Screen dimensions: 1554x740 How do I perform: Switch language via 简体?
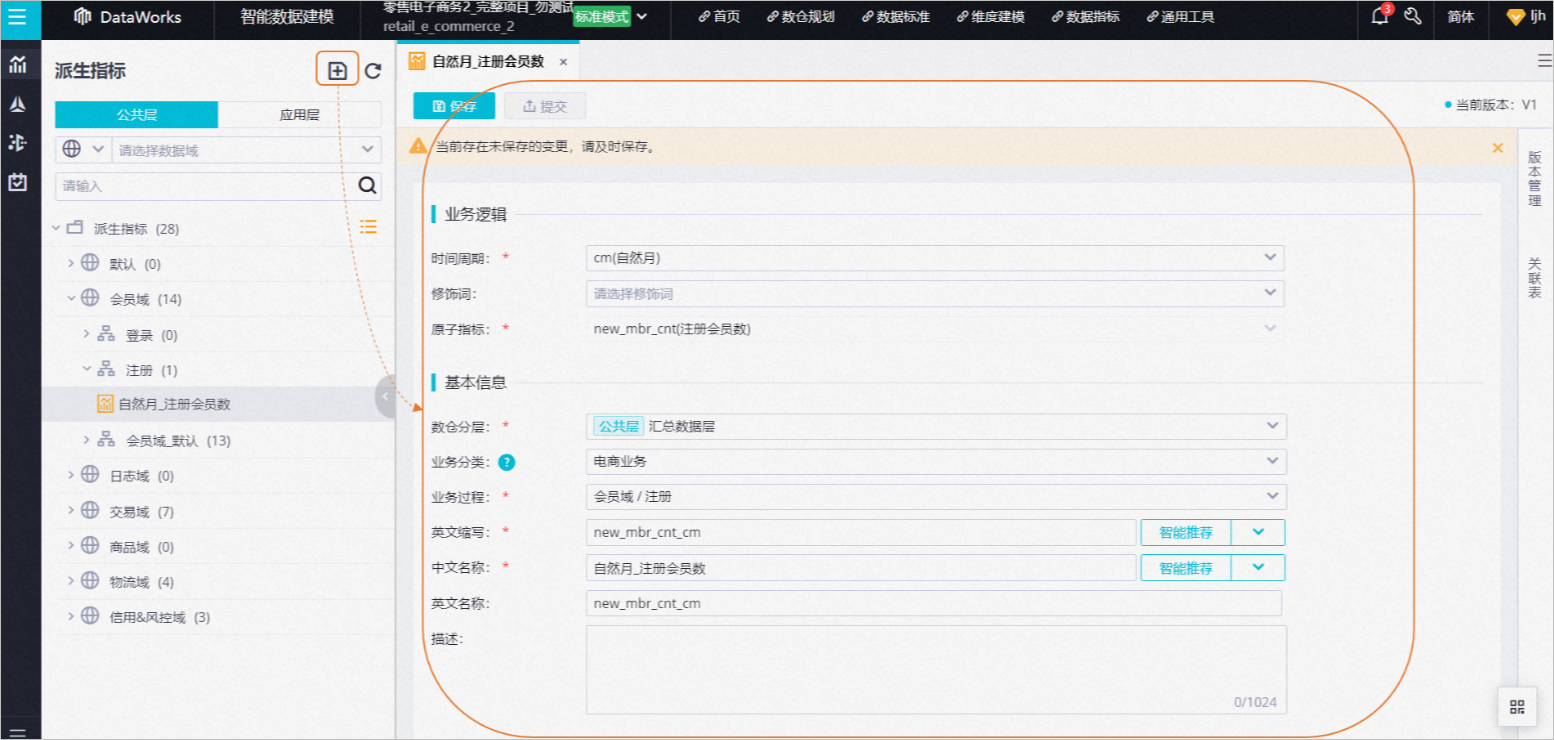pos(1460,17)
